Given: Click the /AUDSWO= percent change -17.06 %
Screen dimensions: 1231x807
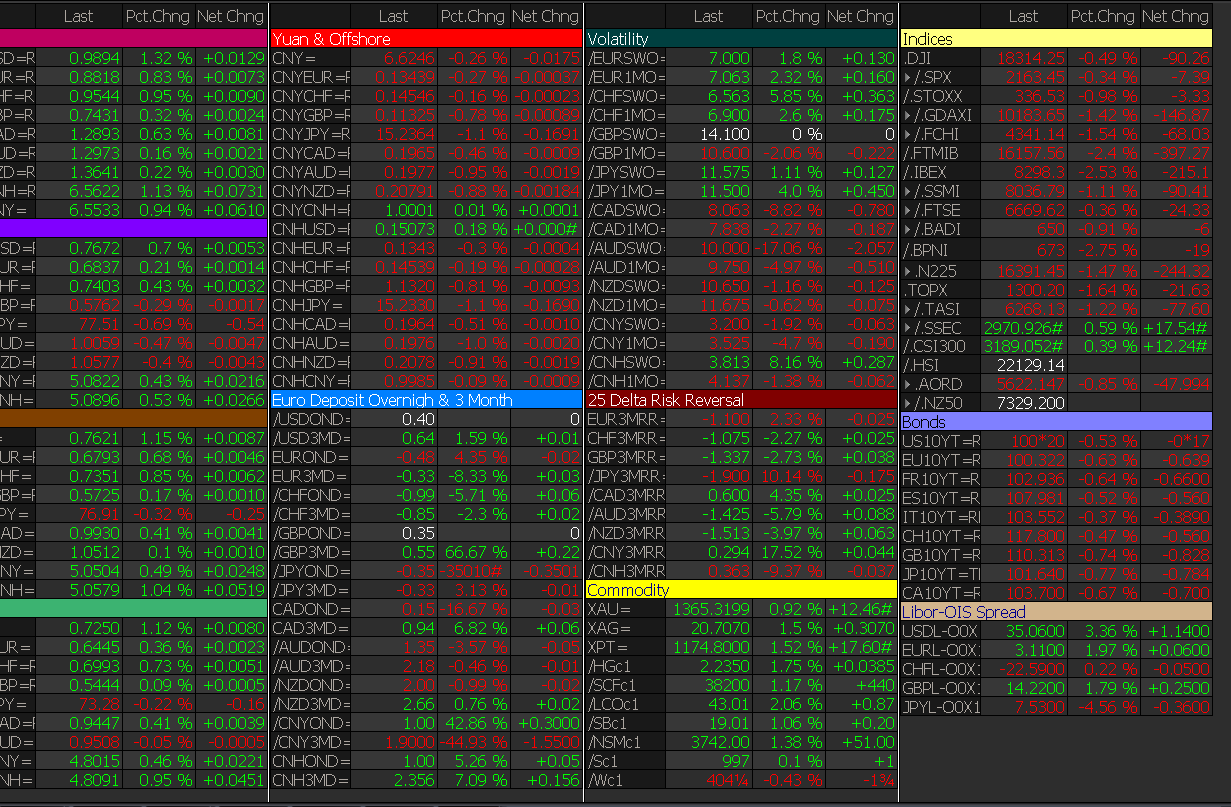Looking at the screenshot, I should pos(787,248).
